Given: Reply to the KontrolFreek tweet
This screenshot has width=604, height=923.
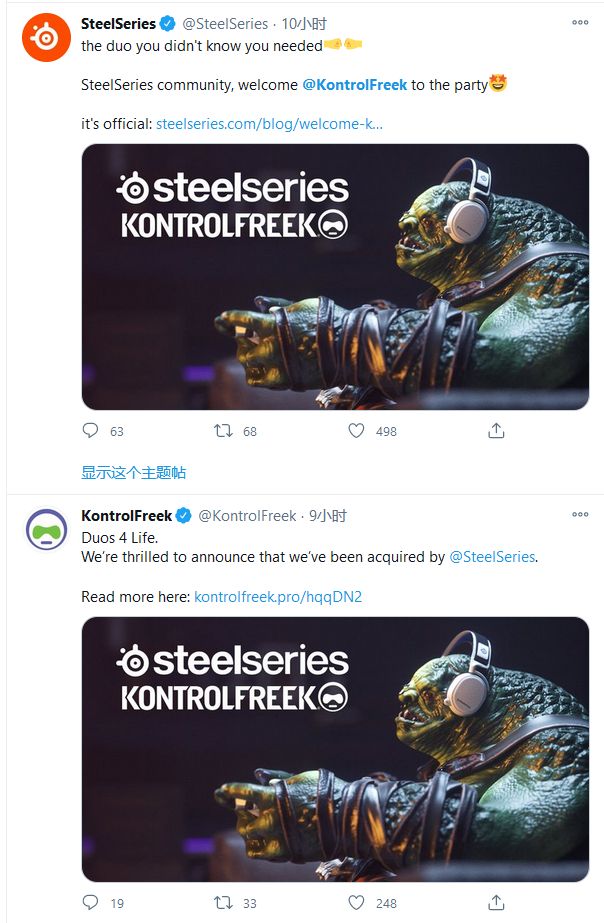Looking at the screenshot, I should (x=91, y=902).
